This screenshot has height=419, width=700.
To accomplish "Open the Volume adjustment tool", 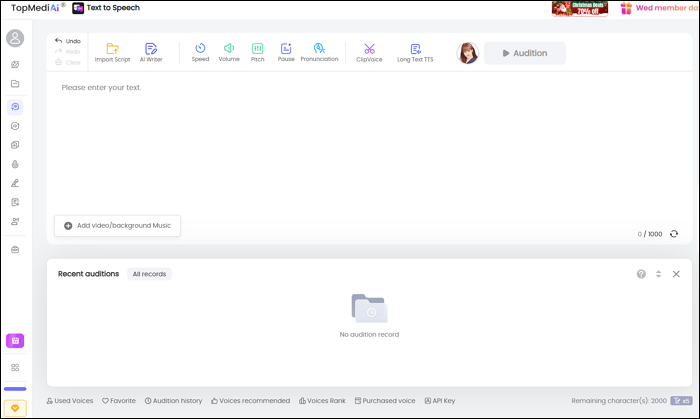I will 229,48.
